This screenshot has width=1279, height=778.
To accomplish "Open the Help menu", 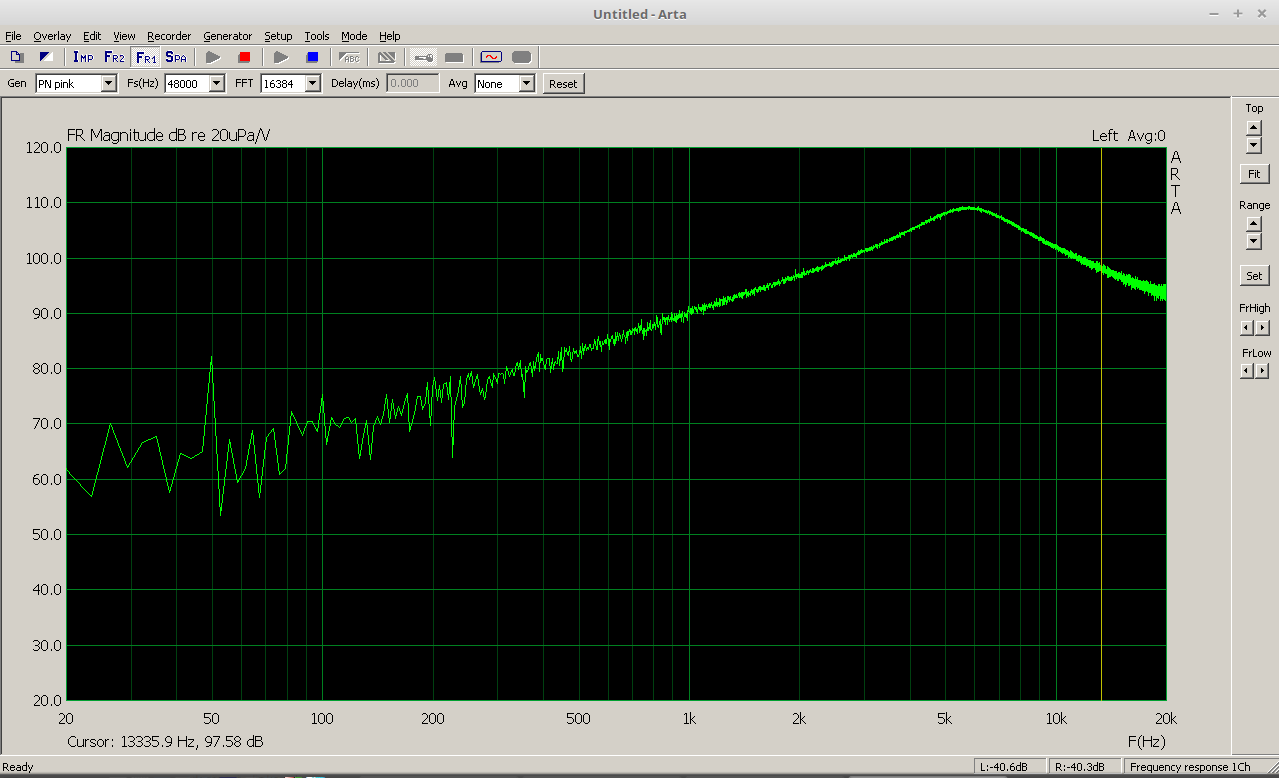I will 389,36.
